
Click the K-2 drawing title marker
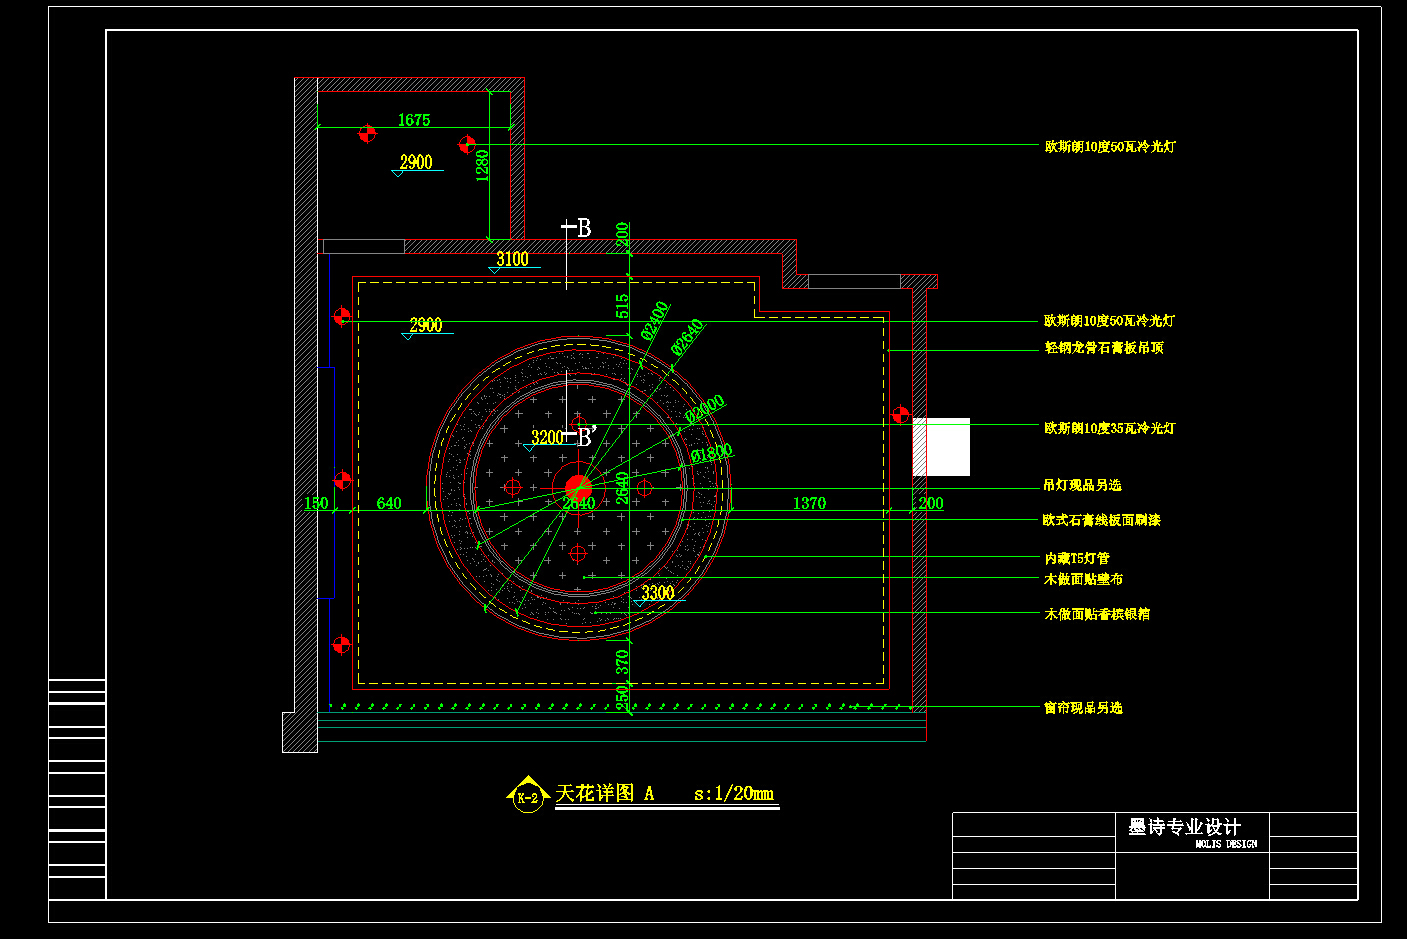pyautogui.click(x=527, y=795)
